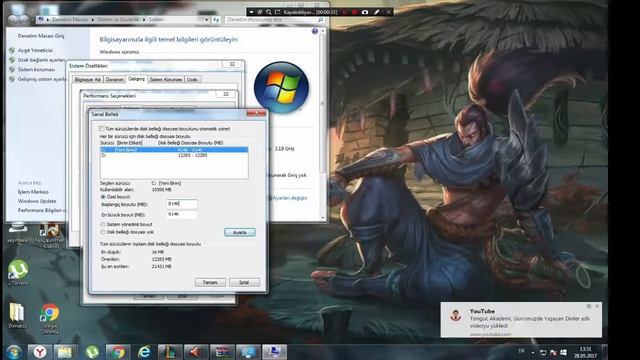Click İptal in the Sanal Bellek dialog
This screenshot has height=360, width=640.
pos(244,282)
